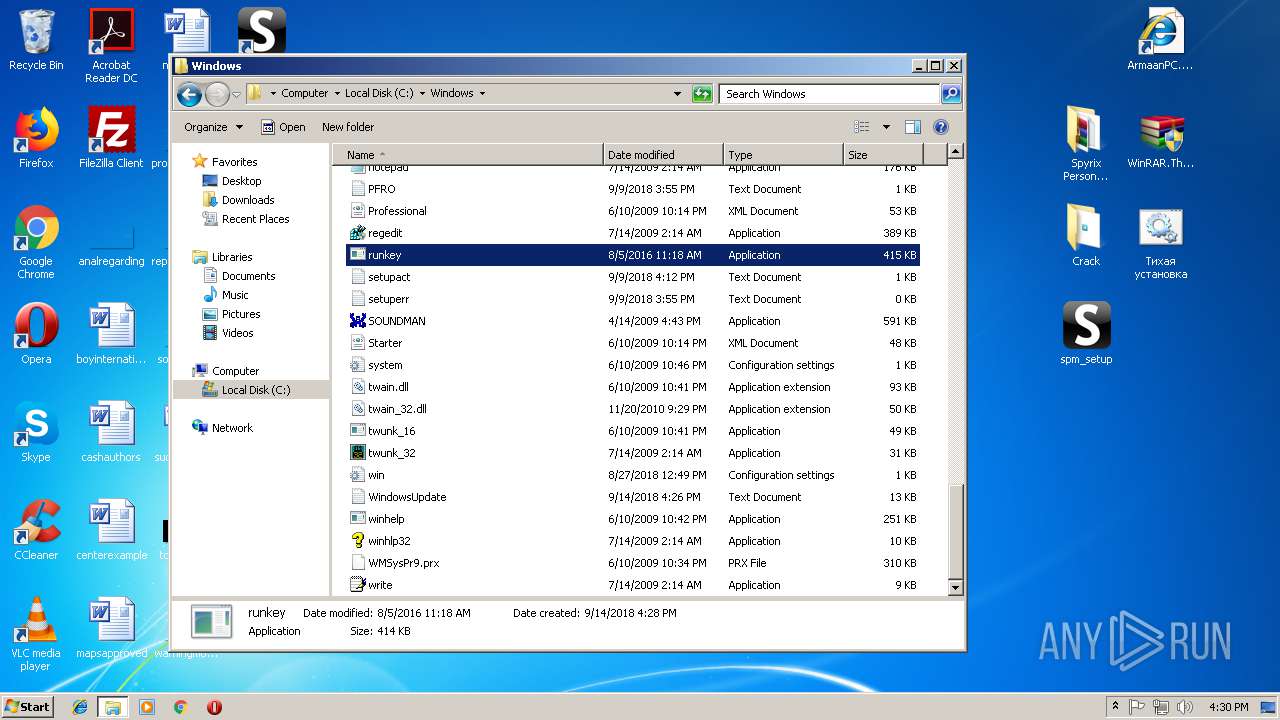Screen dimensions: 1280x720
Task: Open the VLC media player desktop shortcut
Action: 36,634
